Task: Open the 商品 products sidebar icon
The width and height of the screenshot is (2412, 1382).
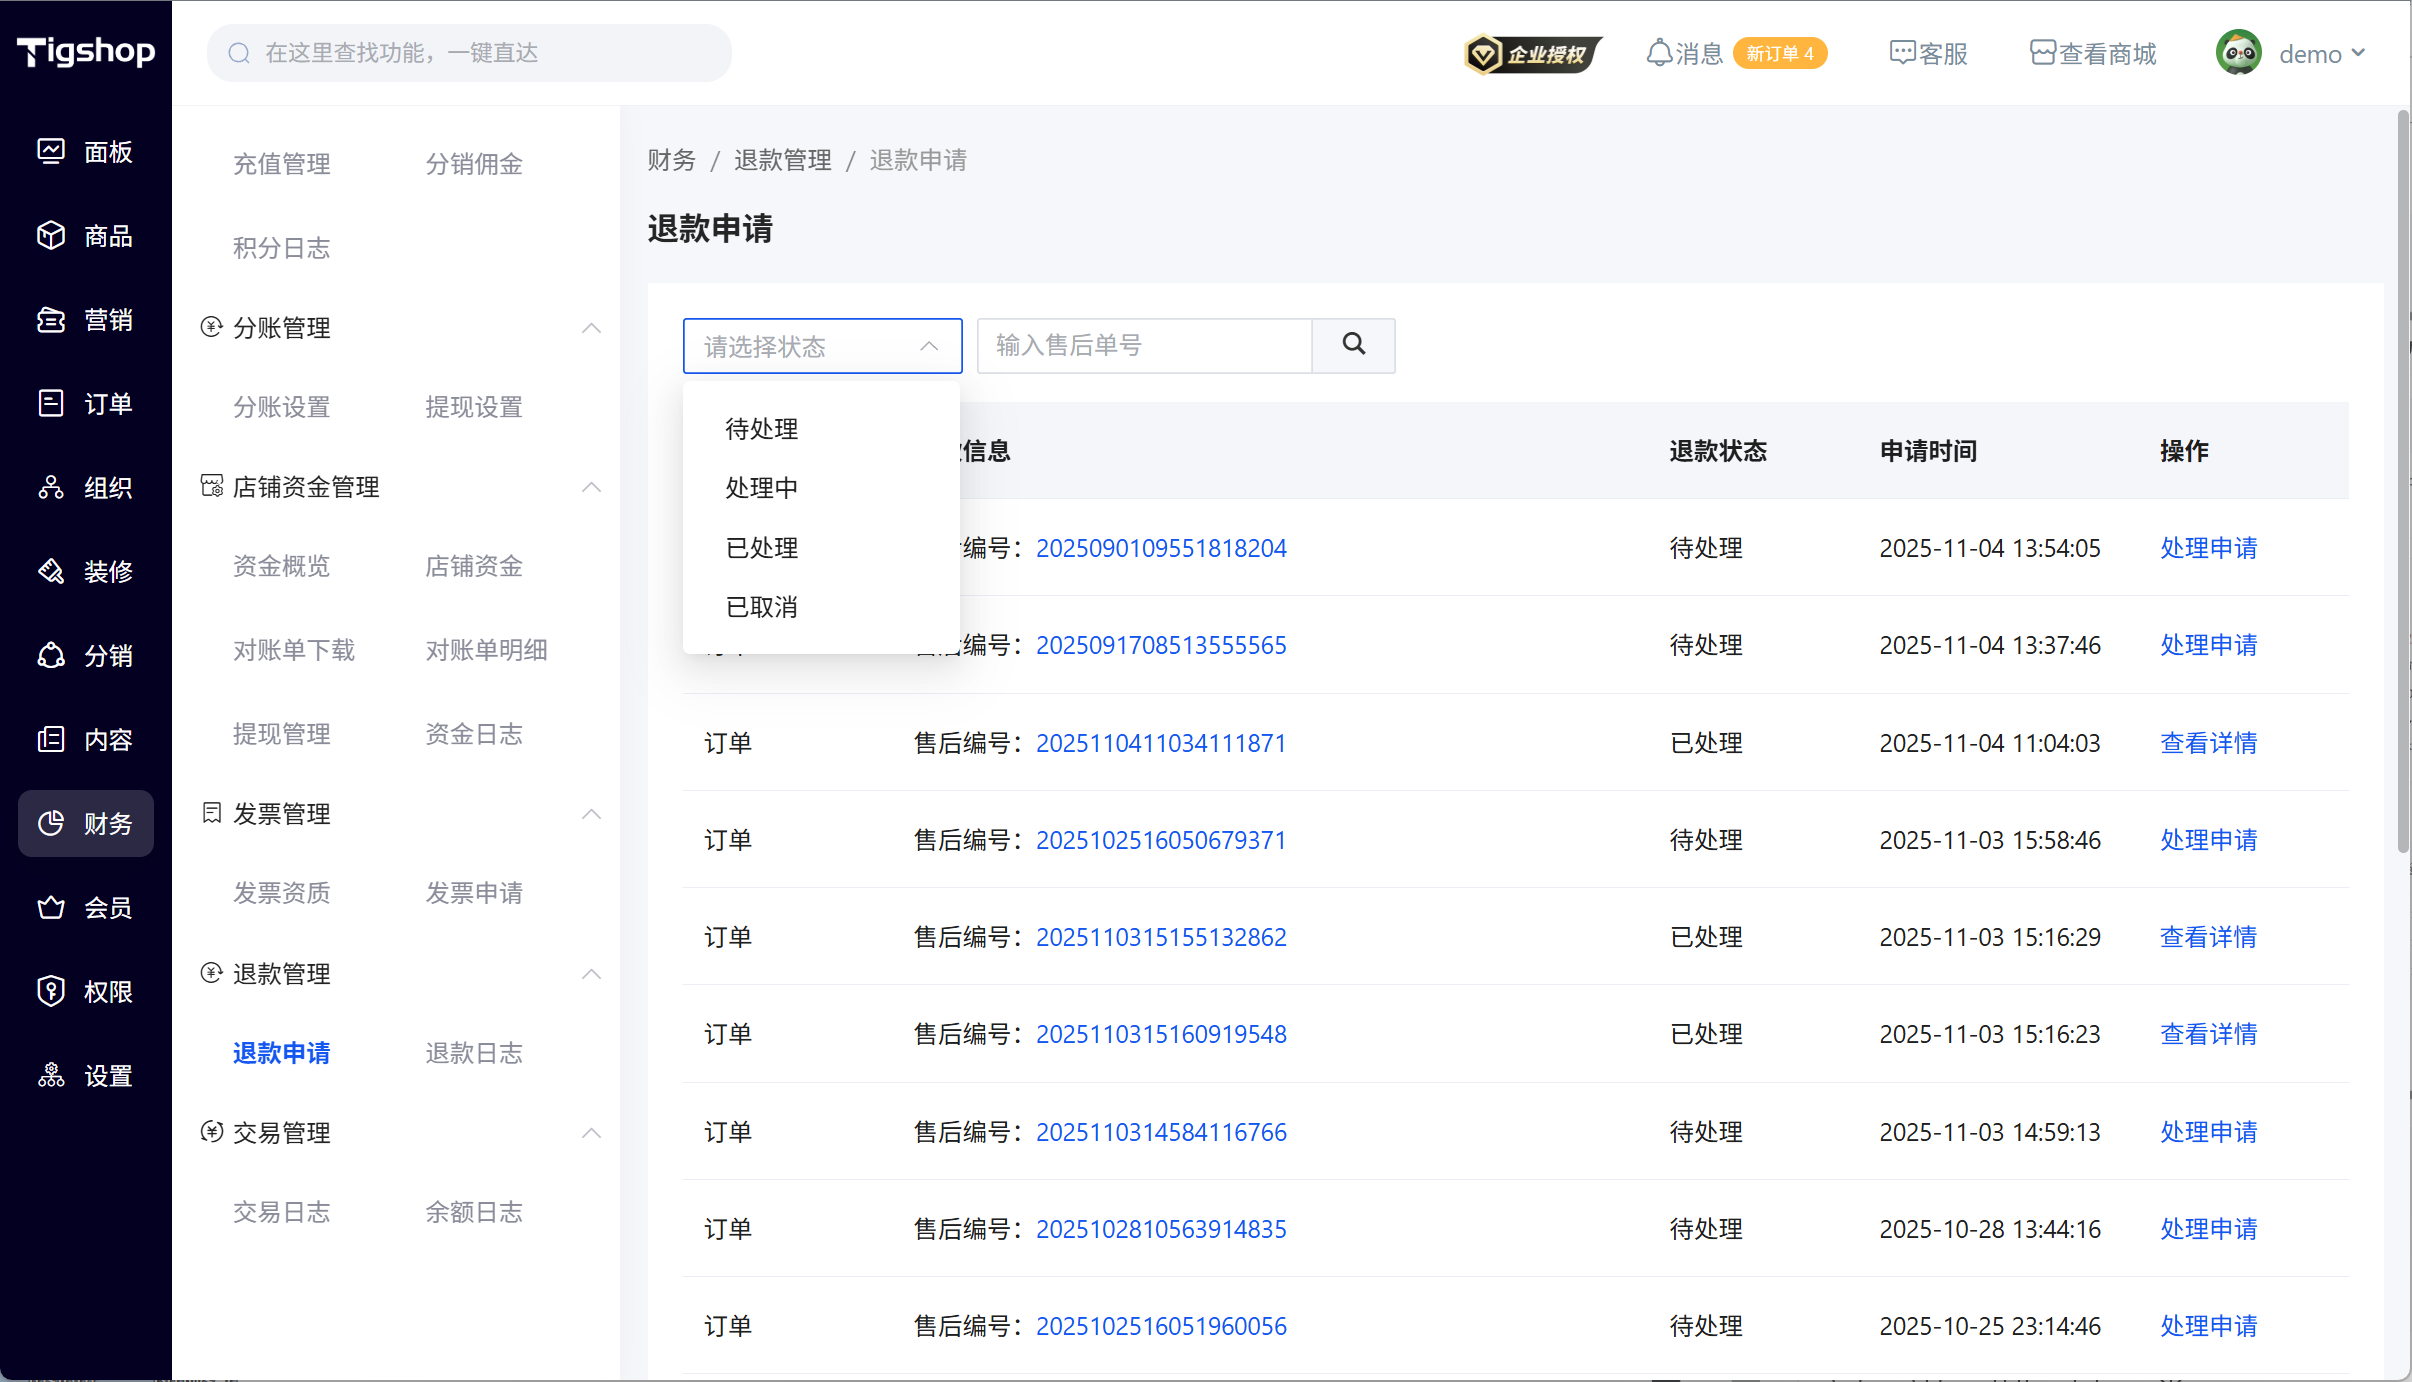Action: pyautogui.click(x=51, y=235)
